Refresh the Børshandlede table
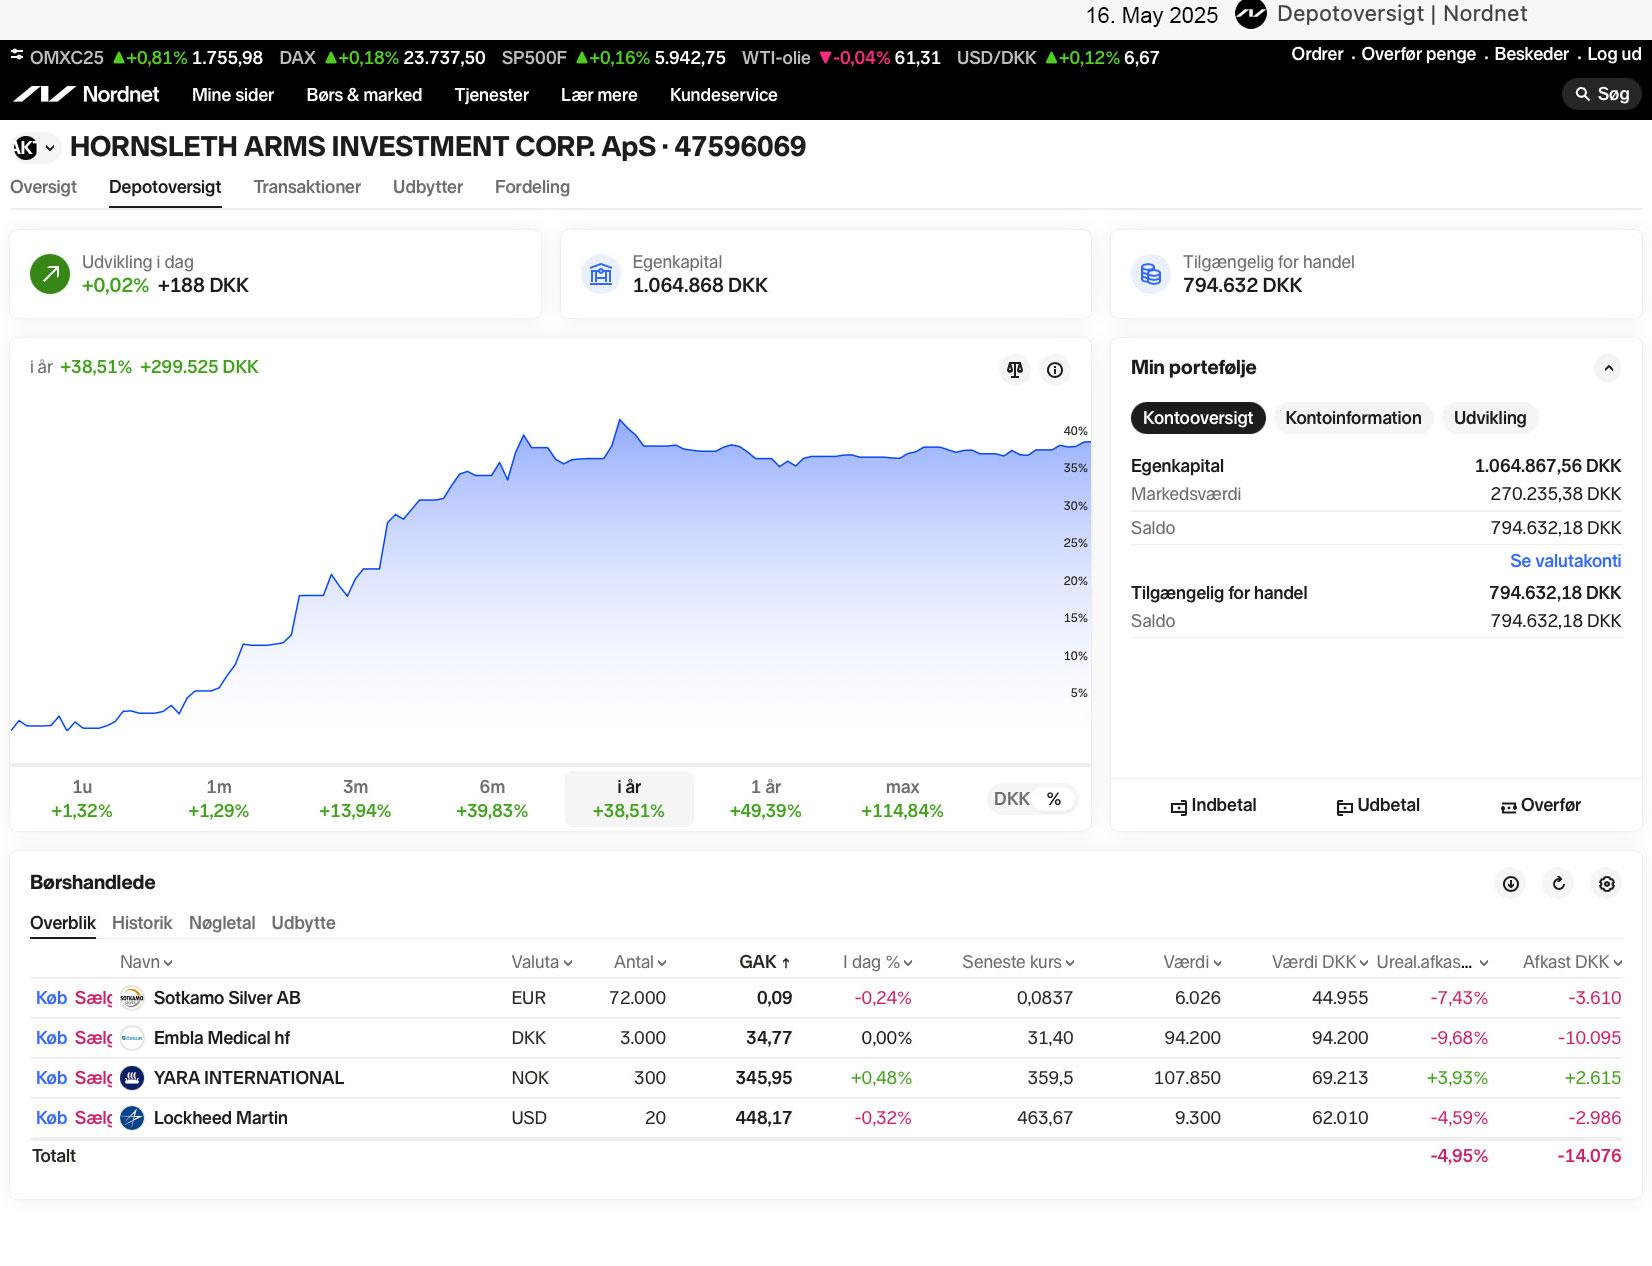 [x=1559, y=884]
